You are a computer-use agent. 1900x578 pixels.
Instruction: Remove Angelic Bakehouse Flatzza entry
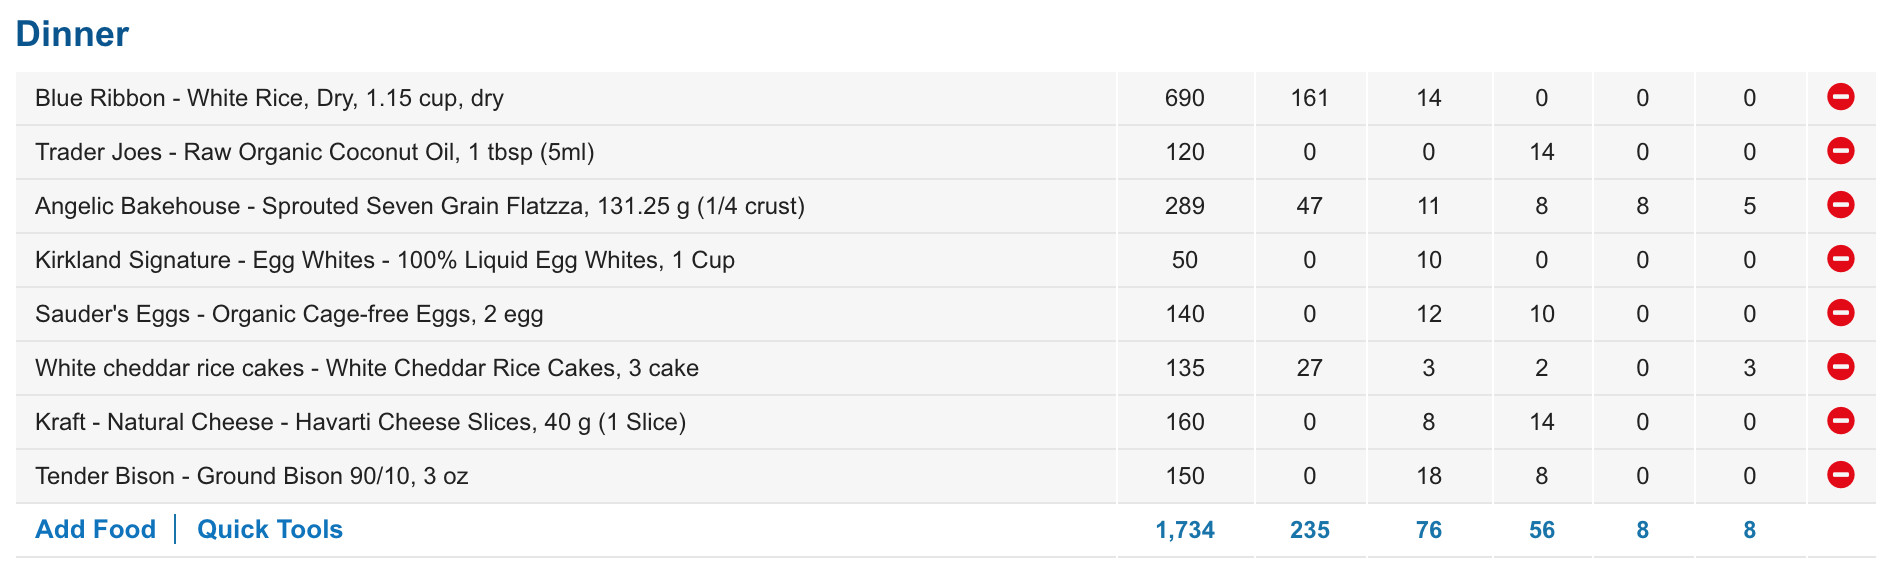(x=1841, y=205)
